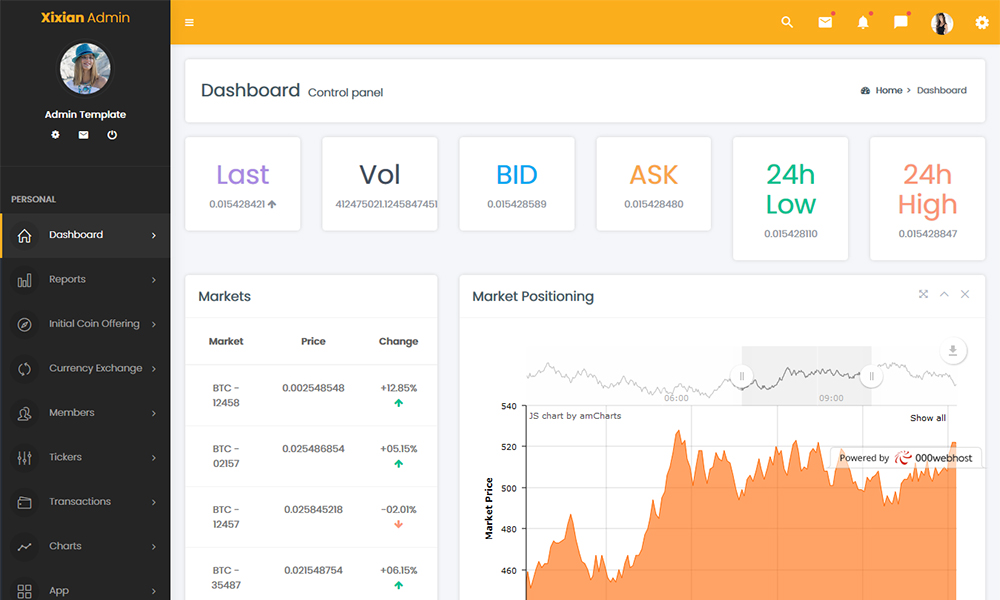
Task: Click the left chart range slider handle
Action: (x=742, y=377)
